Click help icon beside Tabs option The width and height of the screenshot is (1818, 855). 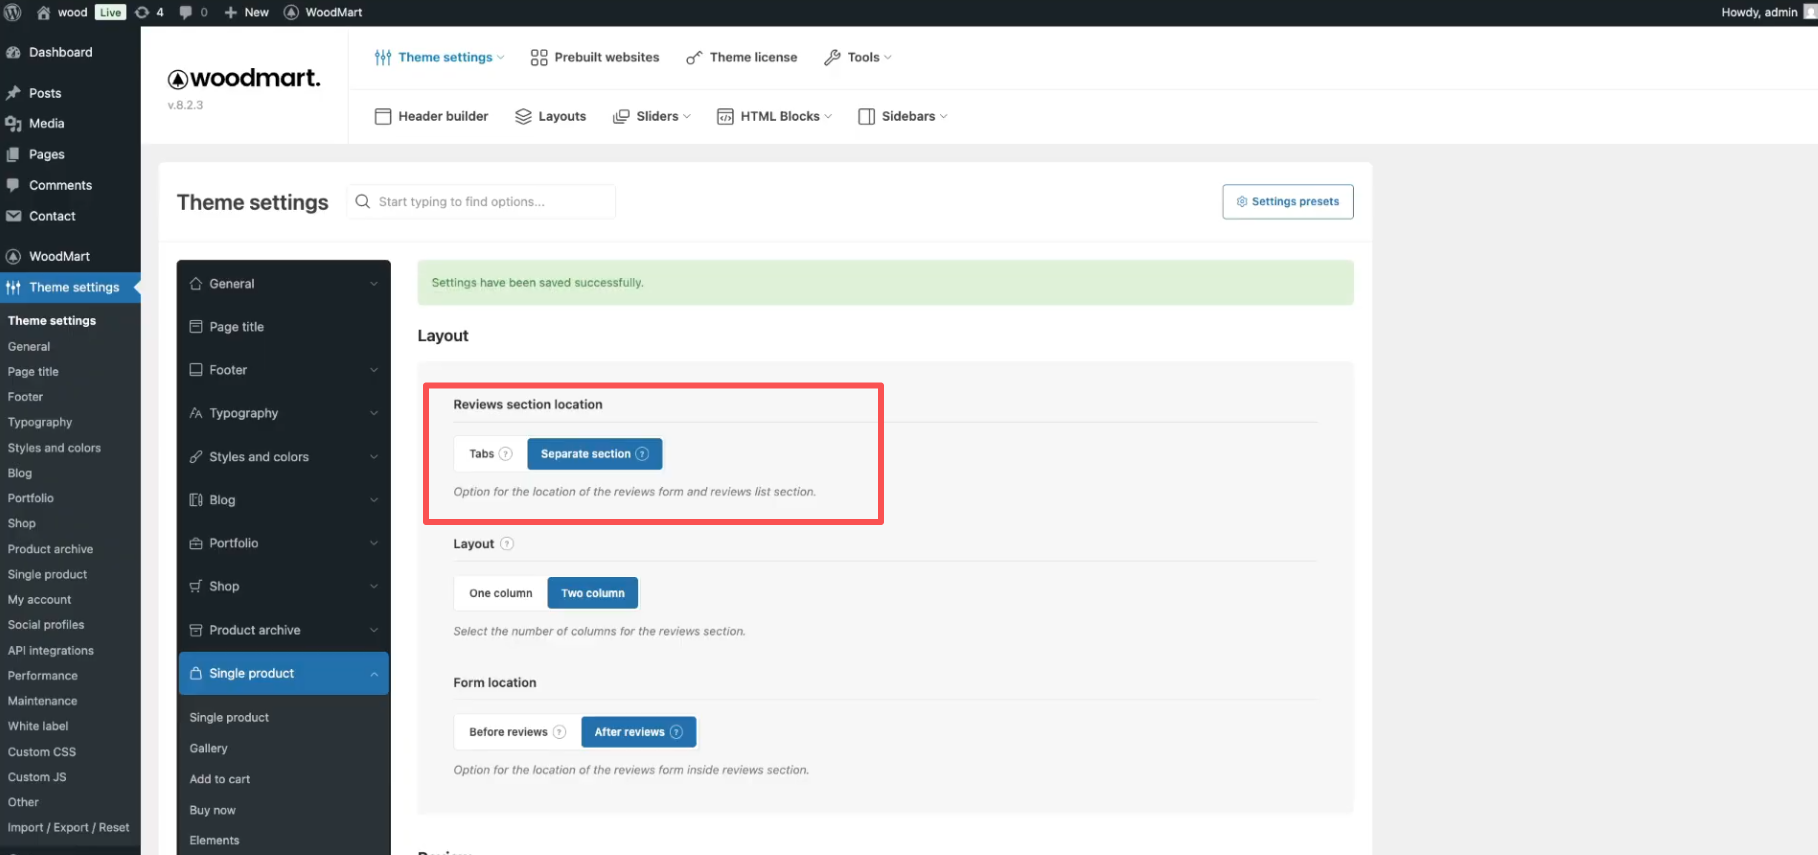[506, 454]
